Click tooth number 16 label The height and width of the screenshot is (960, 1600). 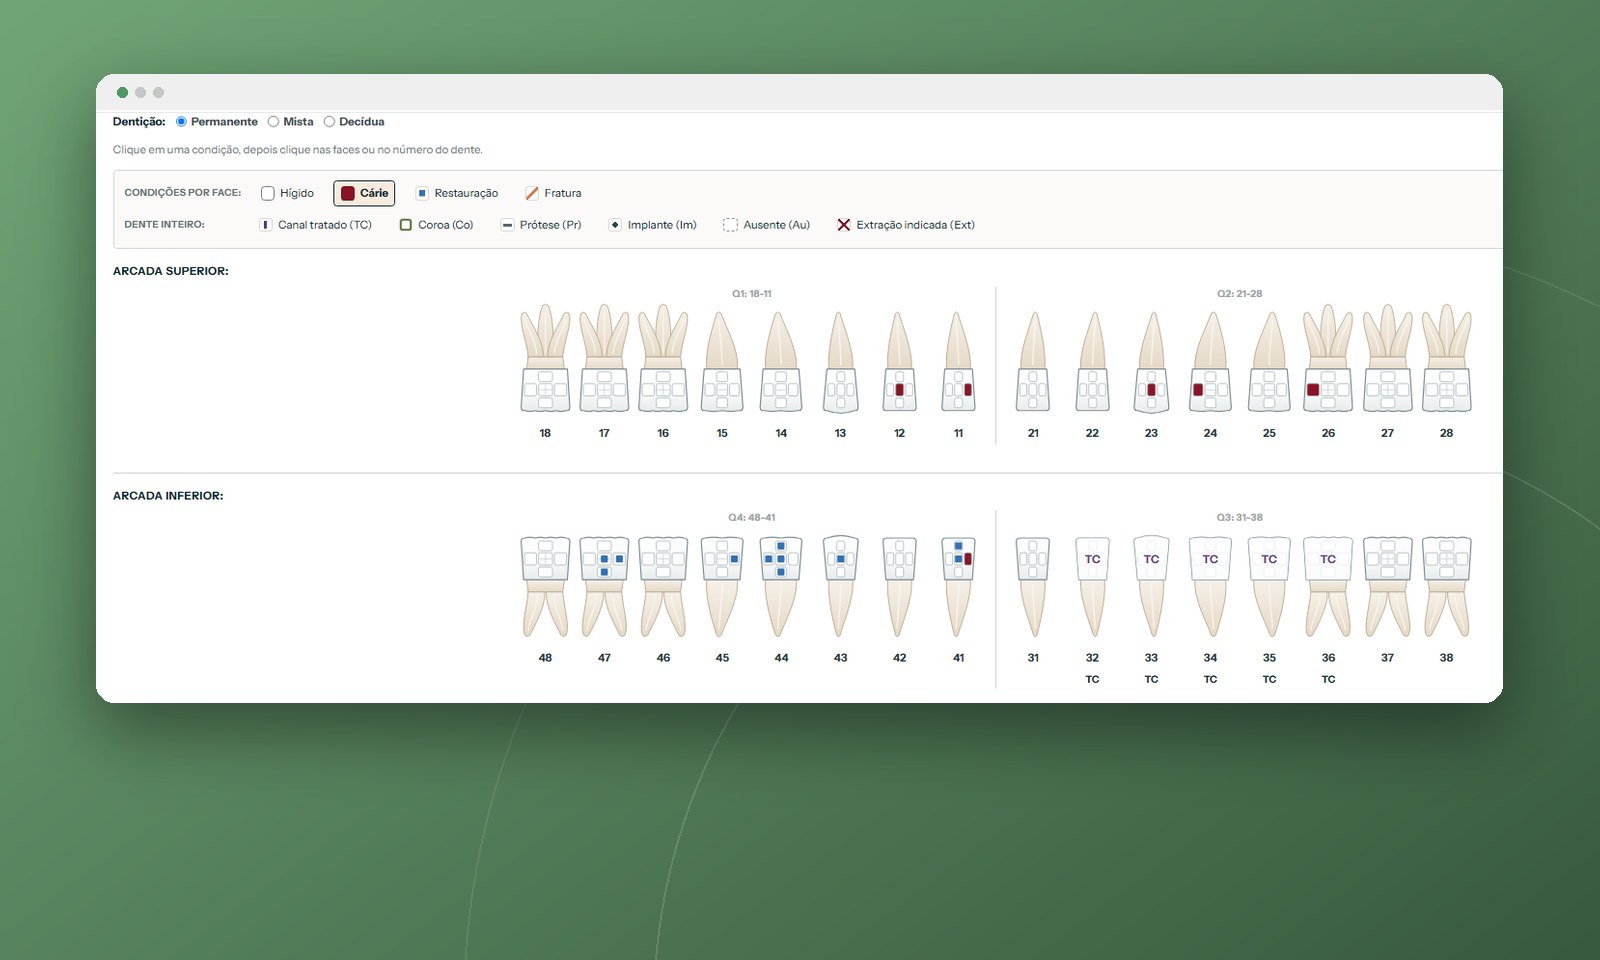click(663, 433)
